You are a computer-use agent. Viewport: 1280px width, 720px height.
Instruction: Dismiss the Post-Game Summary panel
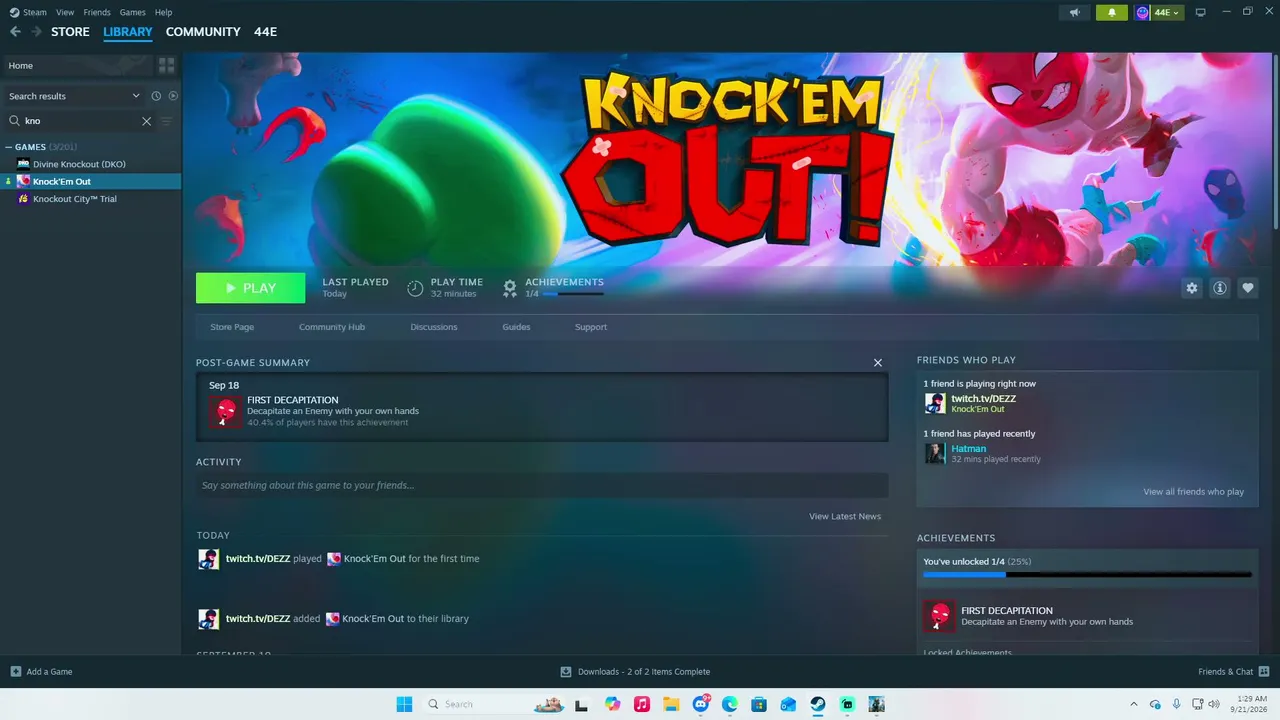coord(878,363)
